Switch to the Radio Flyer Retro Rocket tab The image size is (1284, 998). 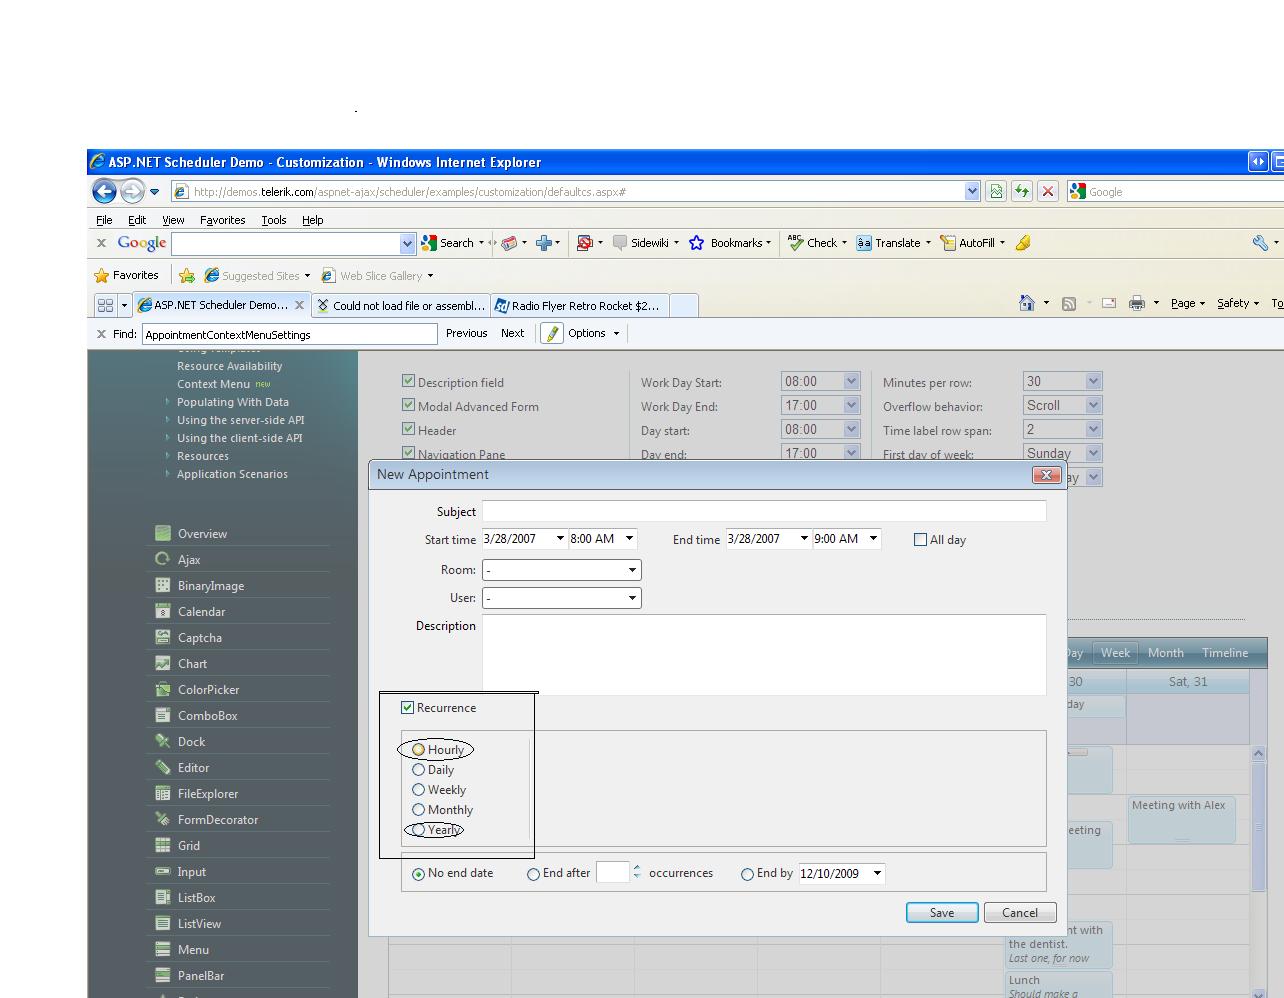(578, 306)
